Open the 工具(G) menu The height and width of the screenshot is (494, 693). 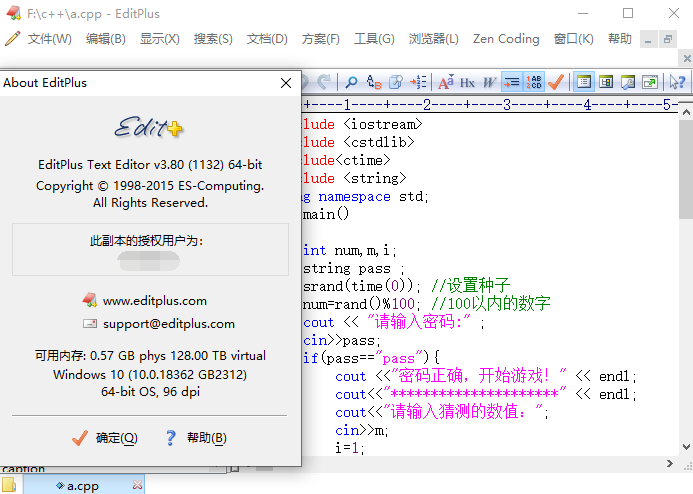[x=374, y=39]
